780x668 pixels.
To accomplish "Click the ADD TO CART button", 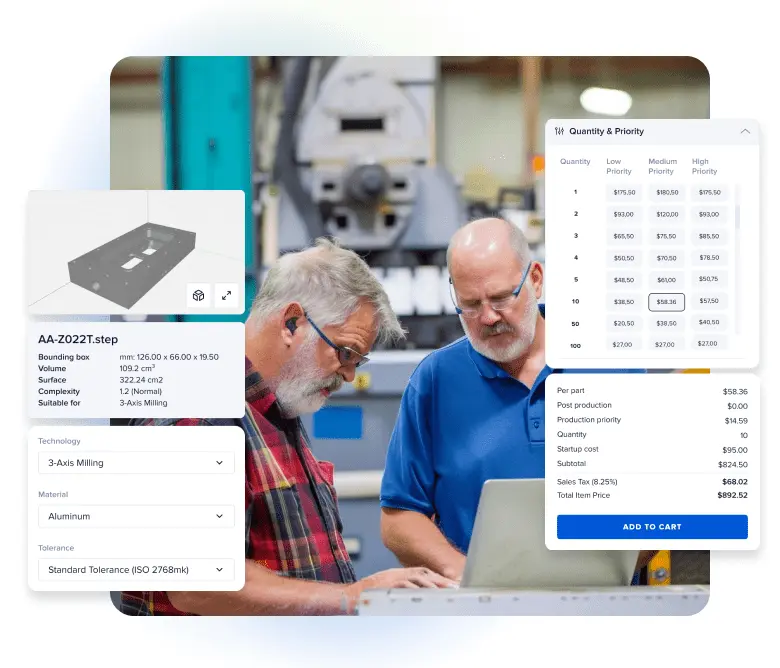I will (652, 527).
